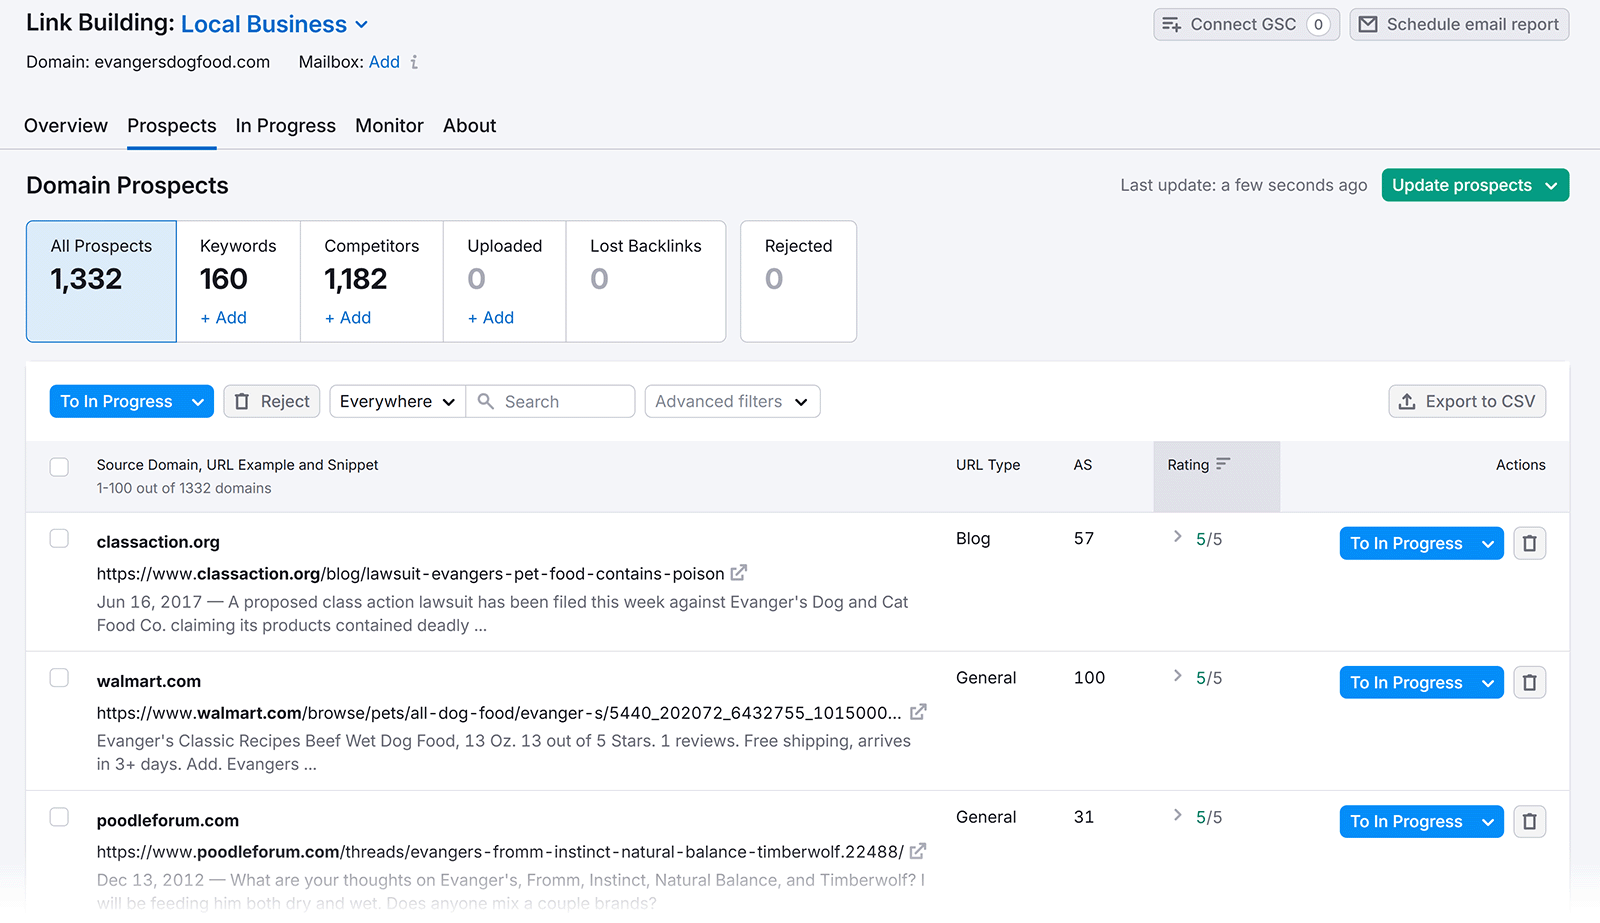Click the info icon next to Mailbox Add

click(x=414, y=62)
